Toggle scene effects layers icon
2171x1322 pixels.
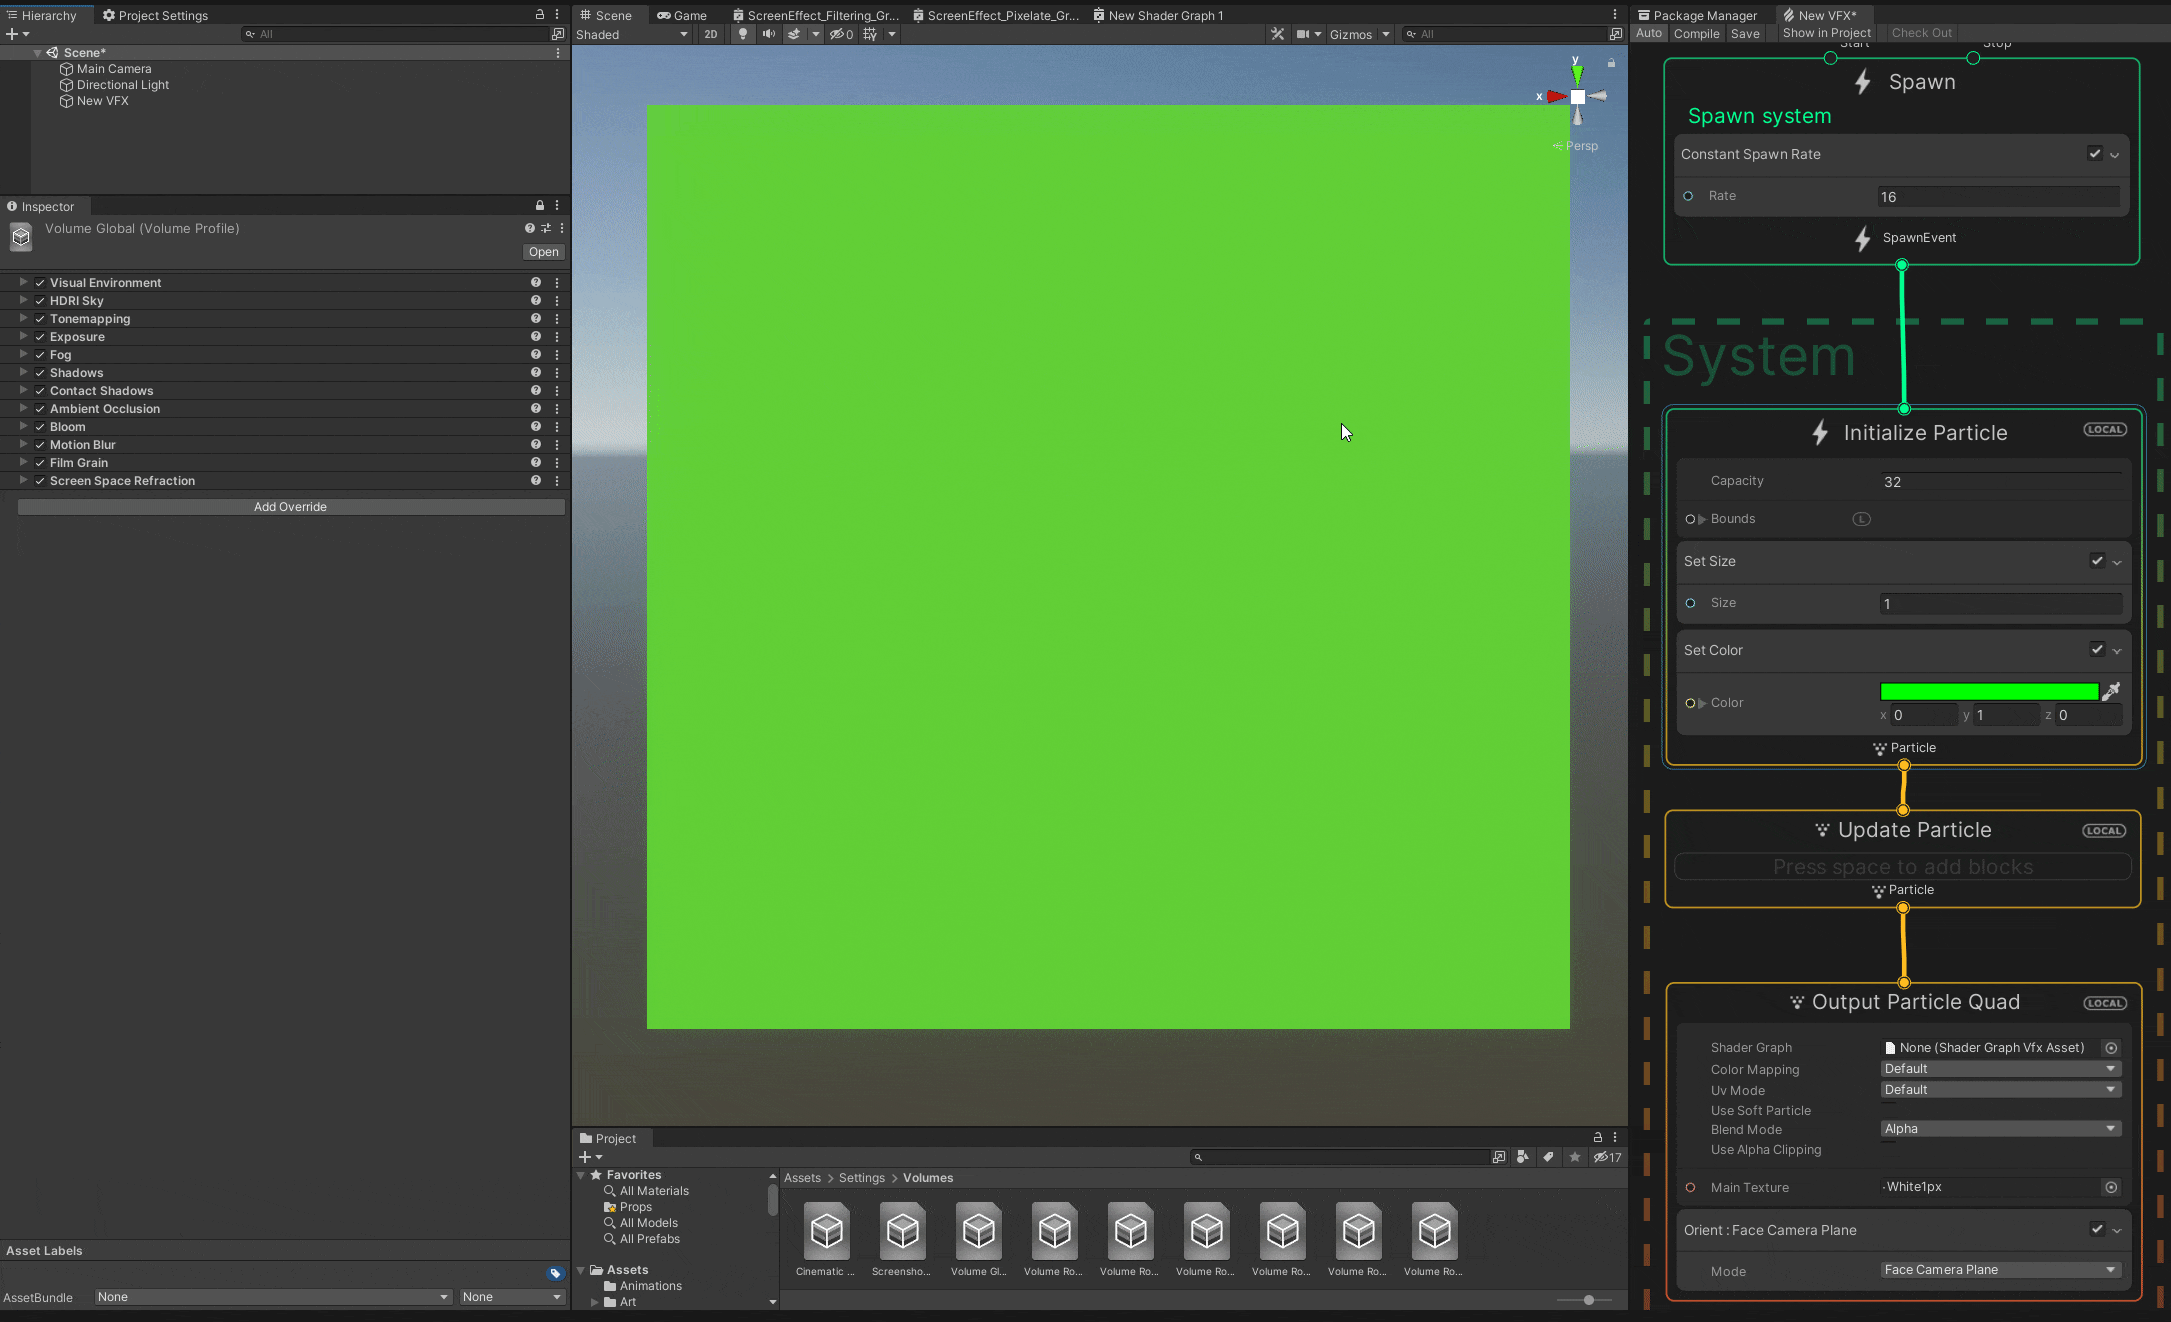click(x=794, y=34)
